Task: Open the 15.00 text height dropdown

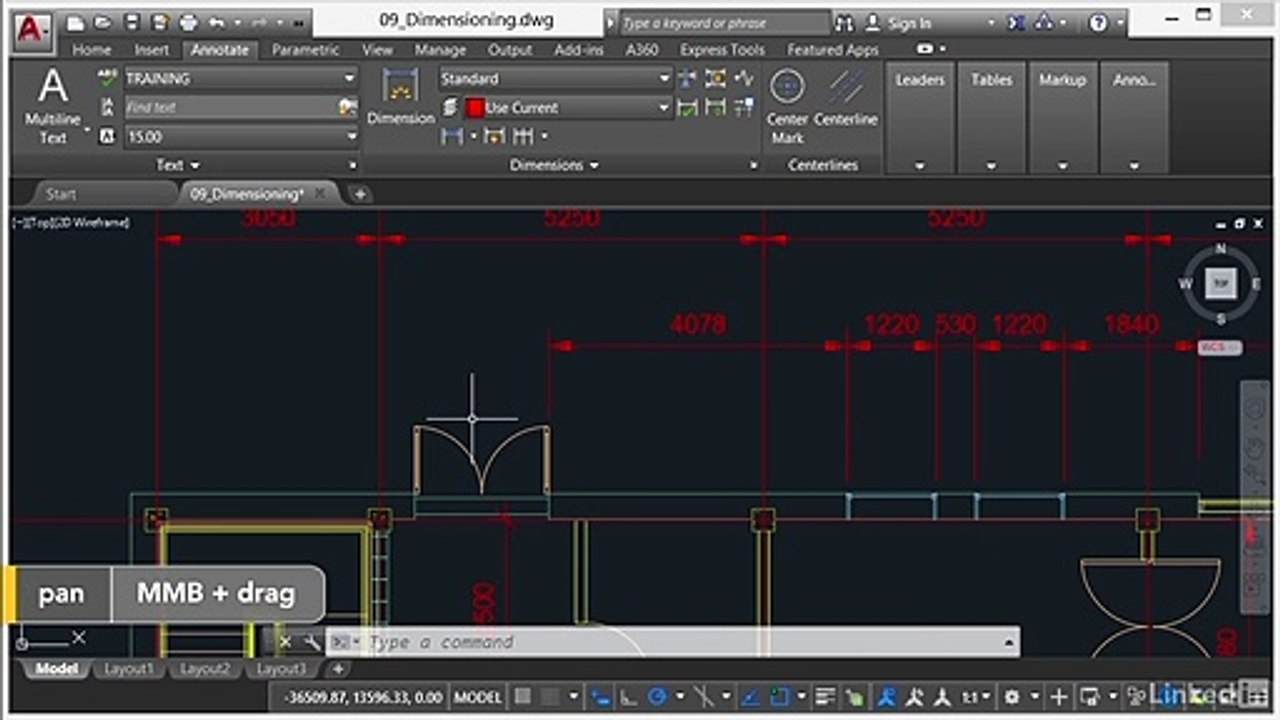Action: [350, 137]
